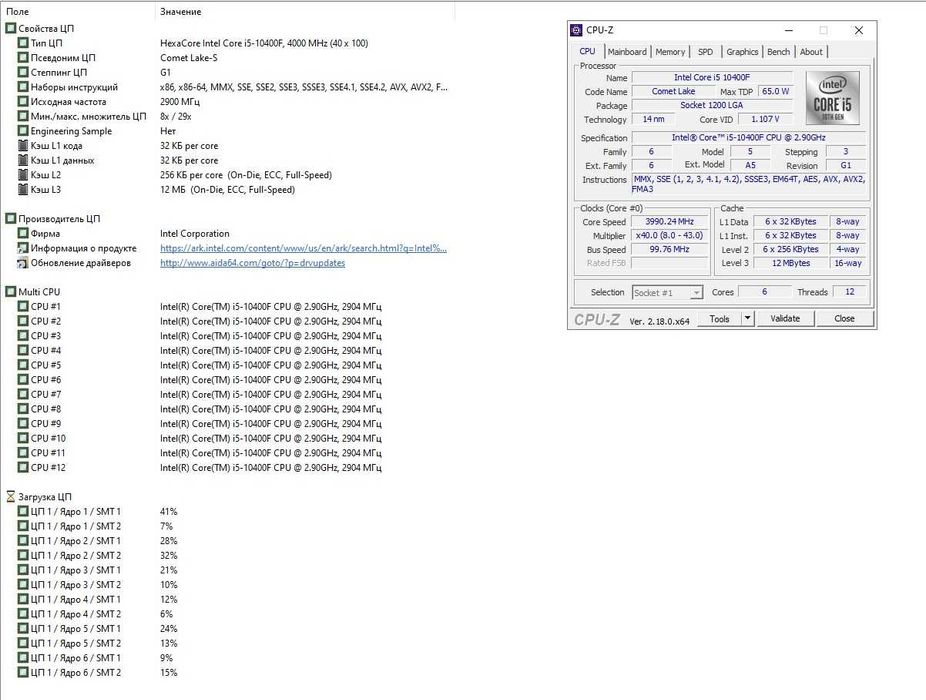Open the SPD tab

[x=705, y=52]
